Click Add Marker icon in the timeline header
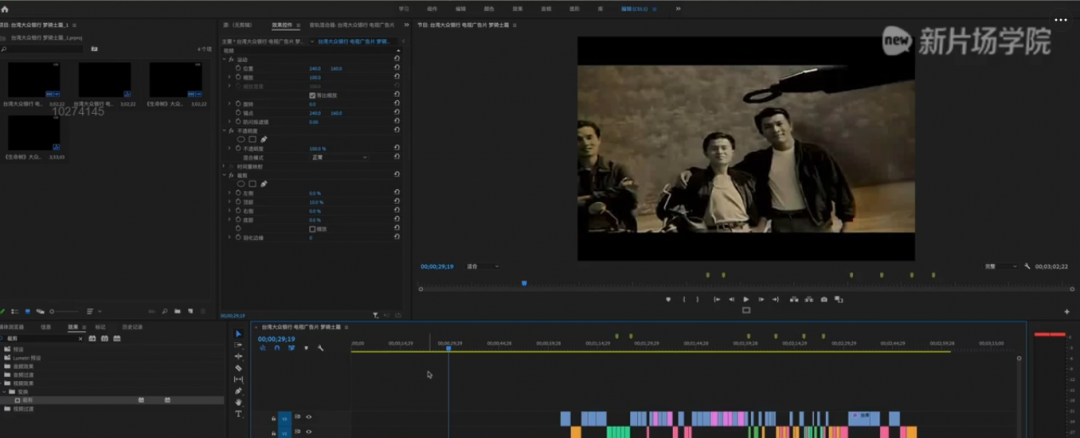This screenshot has height=438, width=1080. 306,348
